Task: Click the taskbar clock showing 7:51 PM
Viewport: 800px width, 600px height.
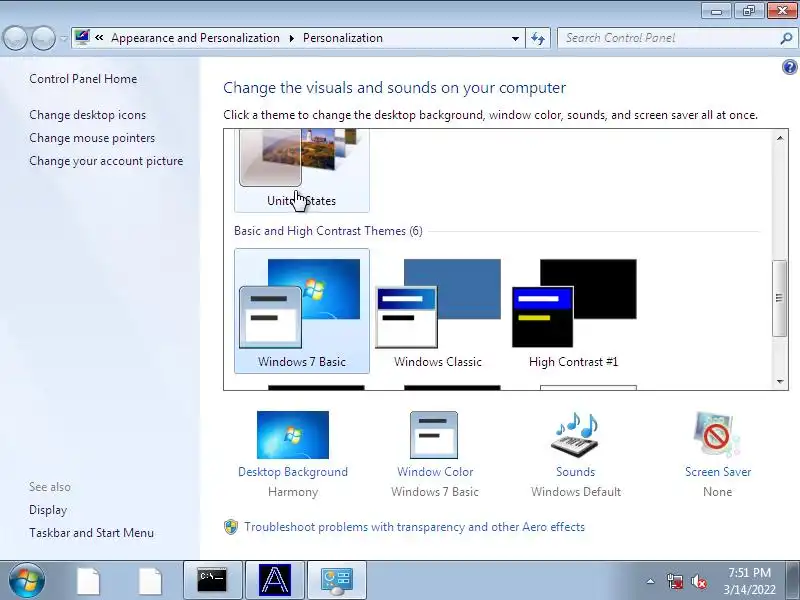Action: 749,581
